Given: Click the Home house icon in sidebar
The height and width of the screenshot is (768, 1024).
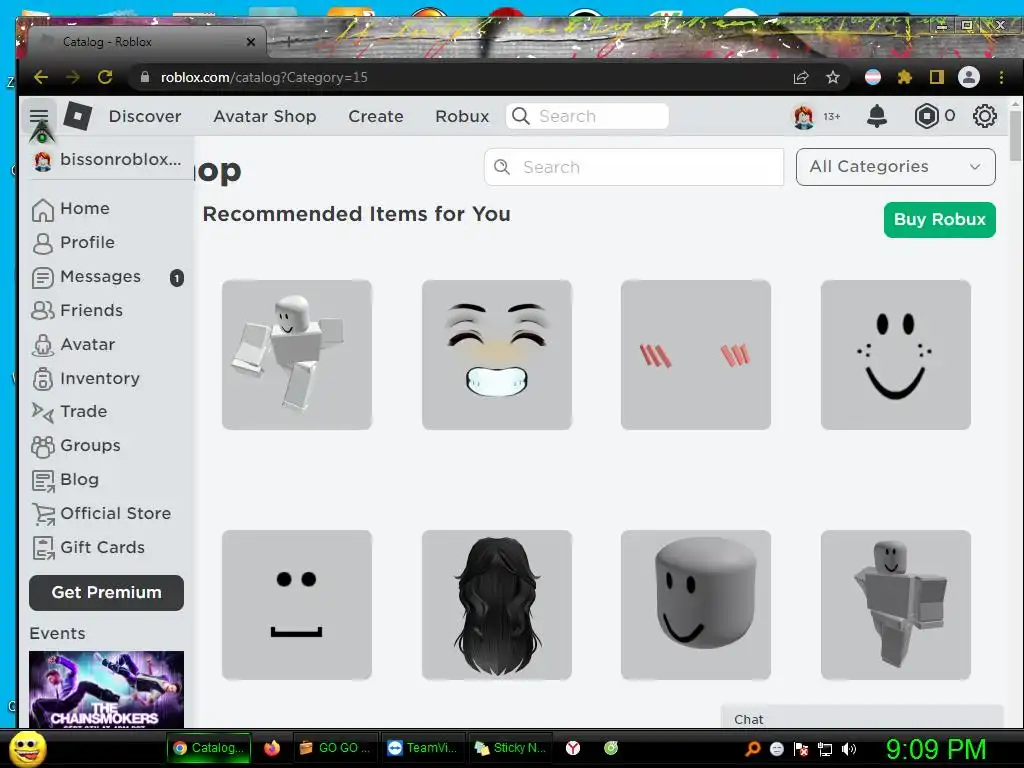Looking at the screenshot, I should (42, 210).
